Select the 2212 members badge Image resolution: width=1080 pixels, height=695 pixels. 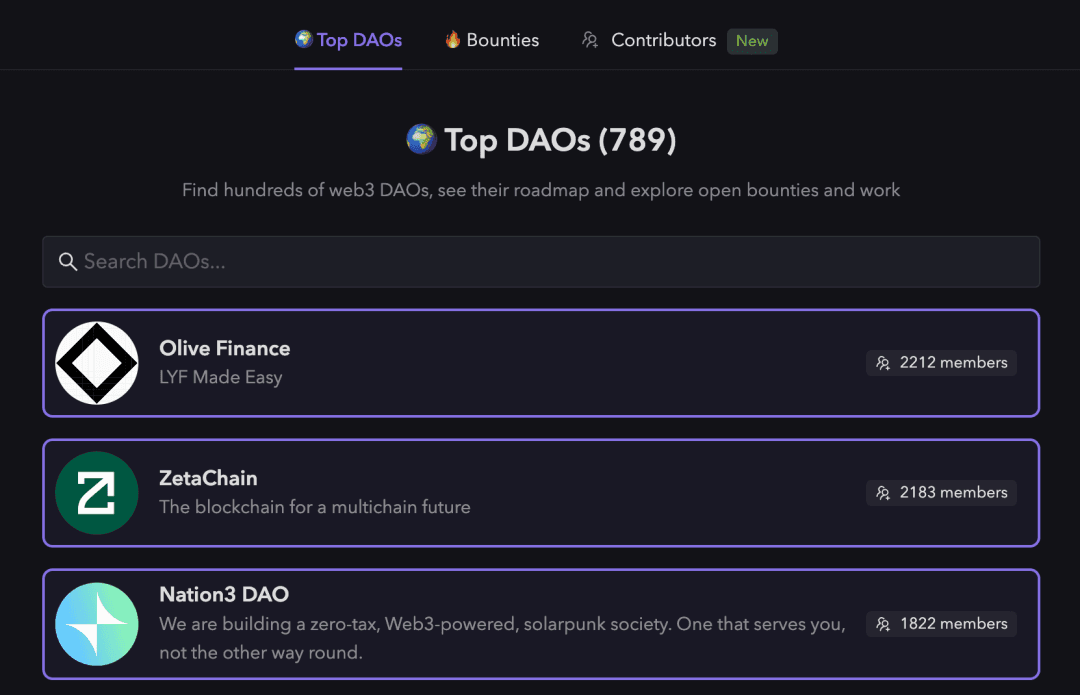click(x=941, y=363)
